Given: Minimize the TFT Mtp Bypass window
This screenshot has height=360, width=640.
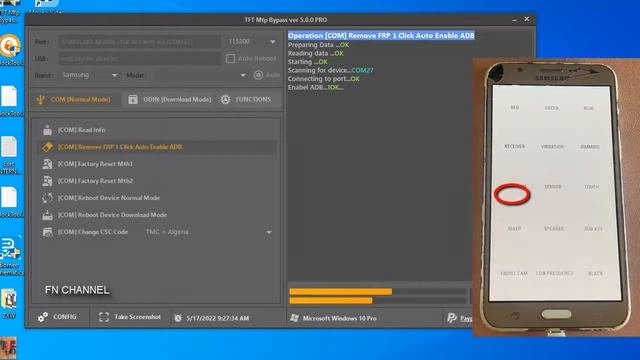Looking at the screenshot, I should pyautogui.click(x=514, y=20).
